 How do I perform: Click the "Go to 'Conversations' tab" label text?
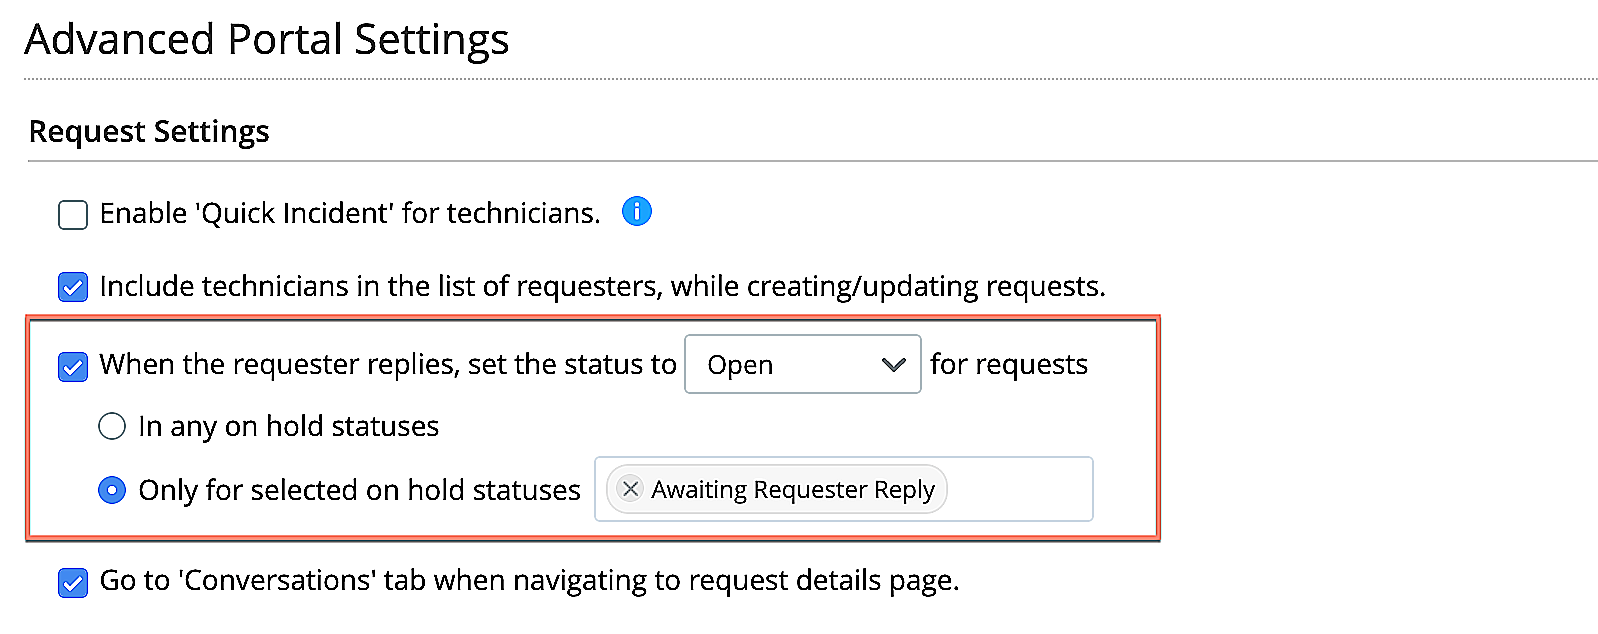(529, 581)
